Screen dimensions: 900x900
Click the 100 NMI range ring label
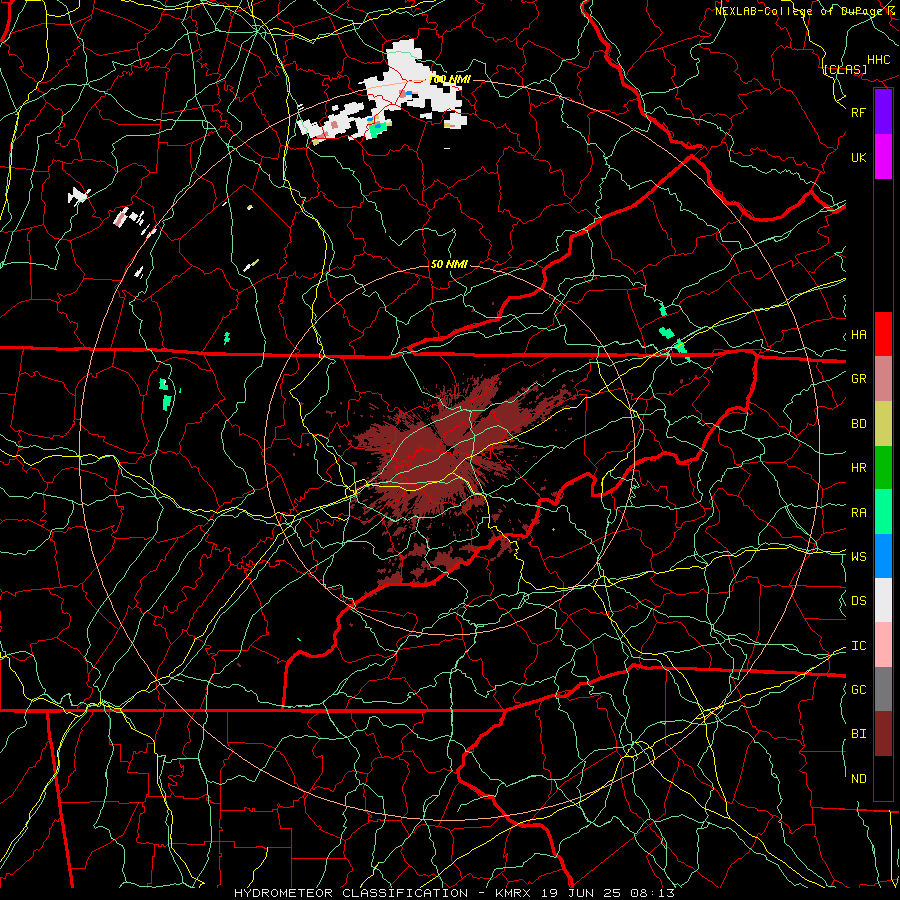[449, 79]
